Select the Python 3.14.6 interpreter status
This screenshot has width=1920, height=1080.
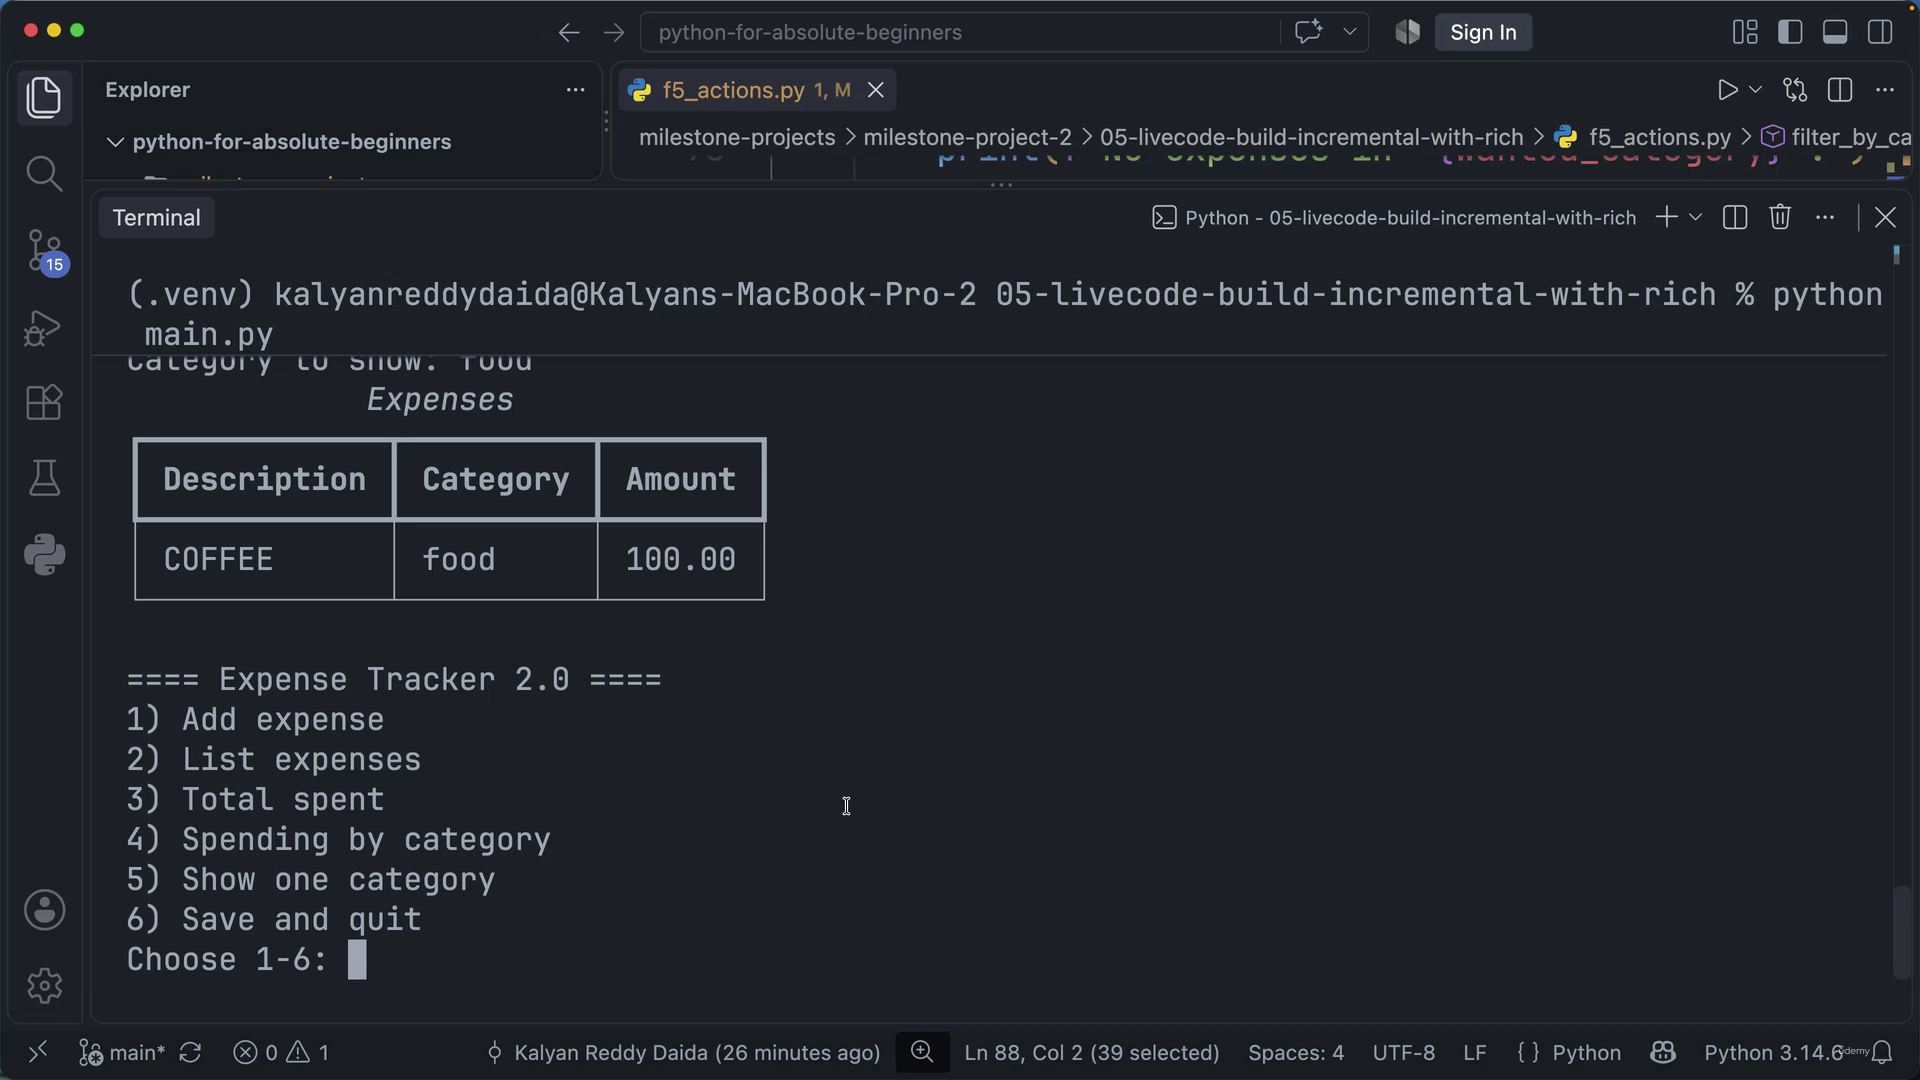pyautogui.click(x=1773, y=1053)
